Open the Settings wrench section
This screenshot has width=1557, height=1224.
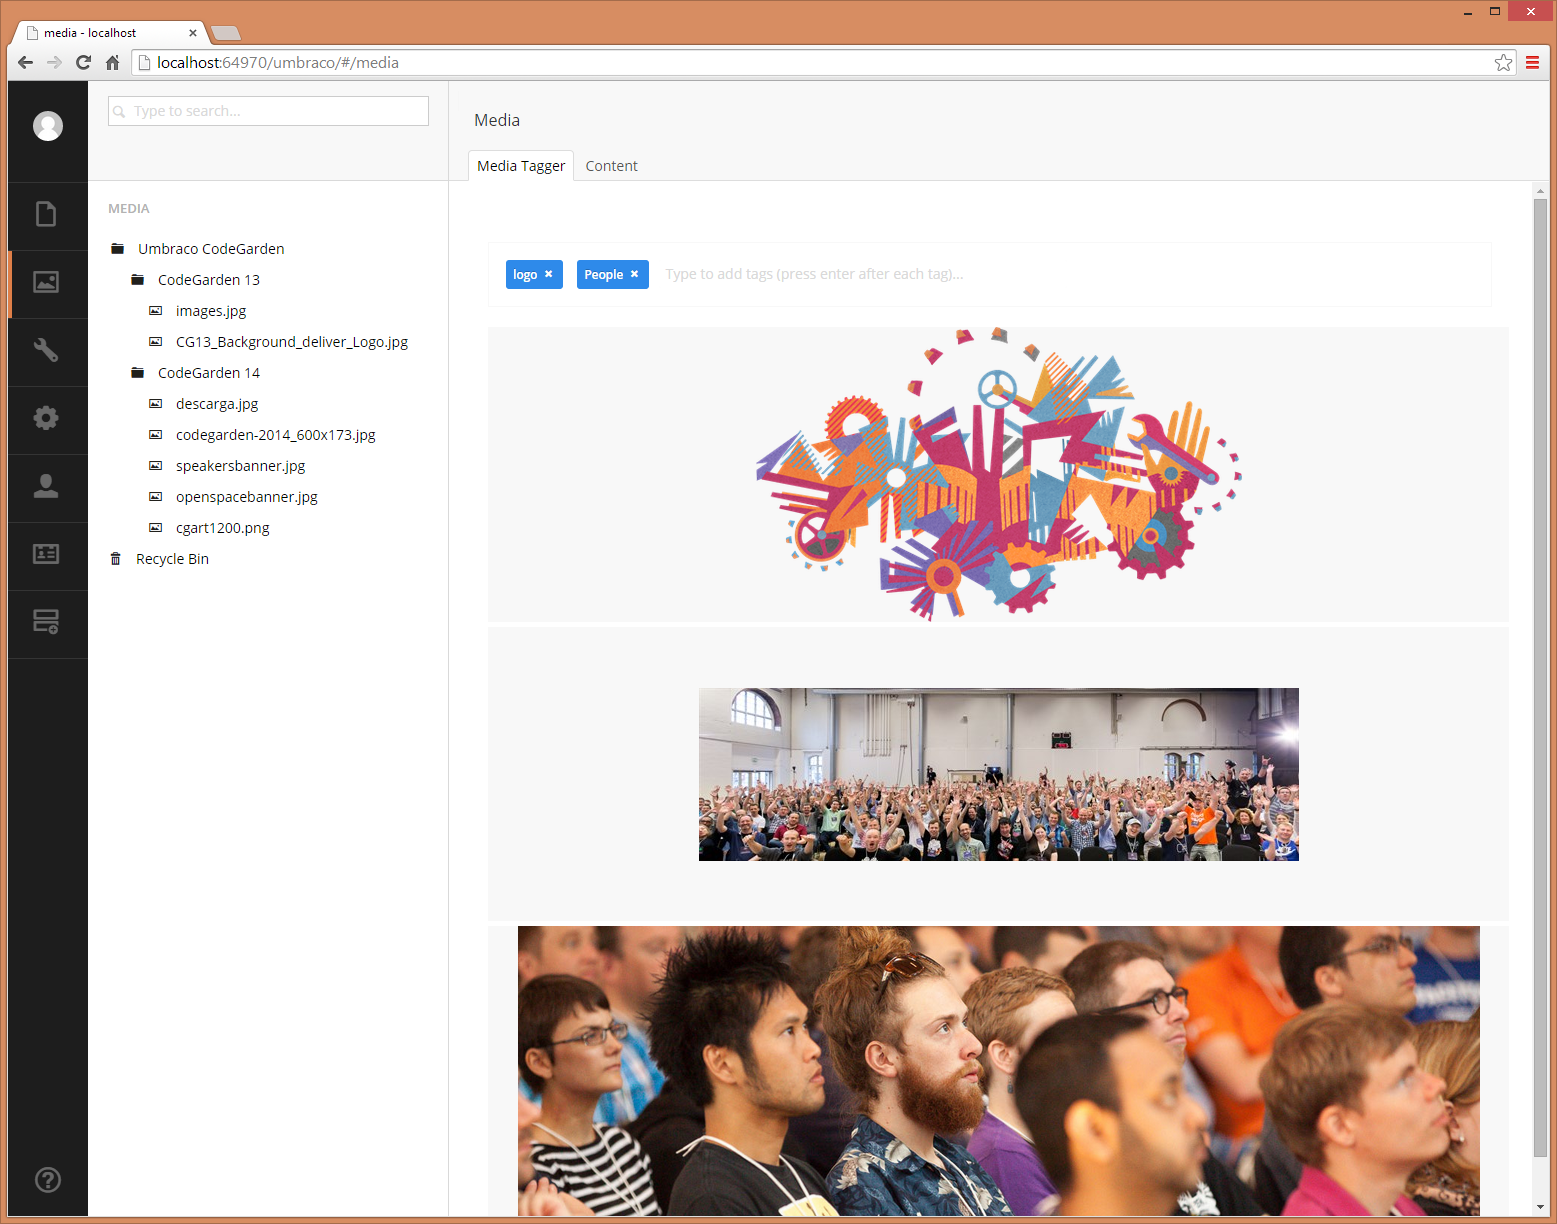46,350
